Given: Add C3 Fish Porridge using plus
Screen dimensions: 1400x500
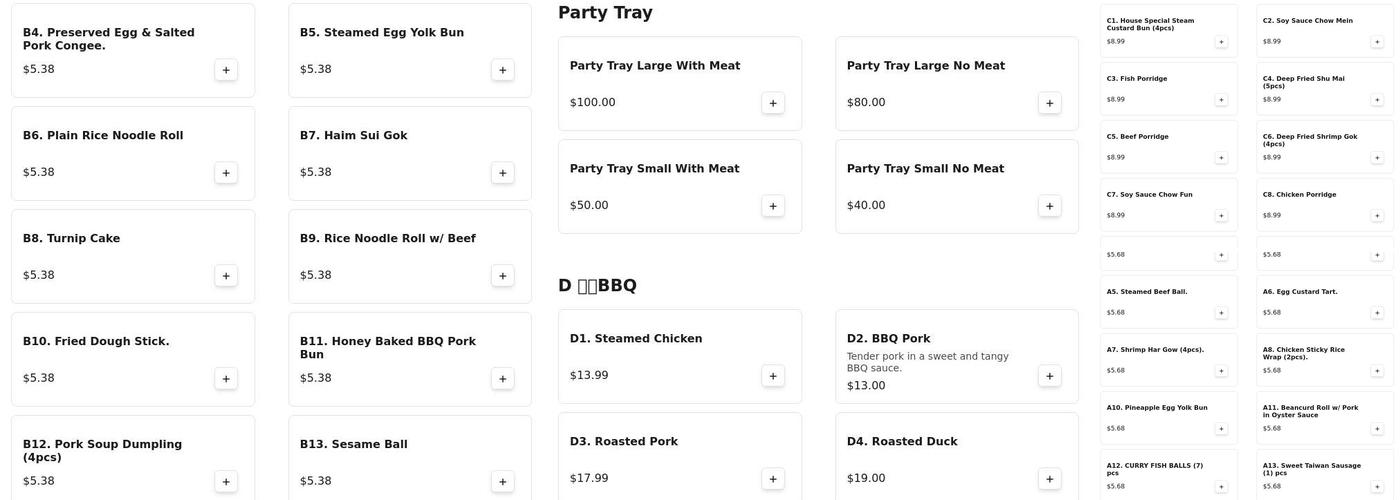Looking at the screenshot, I should coord(1221,100).
